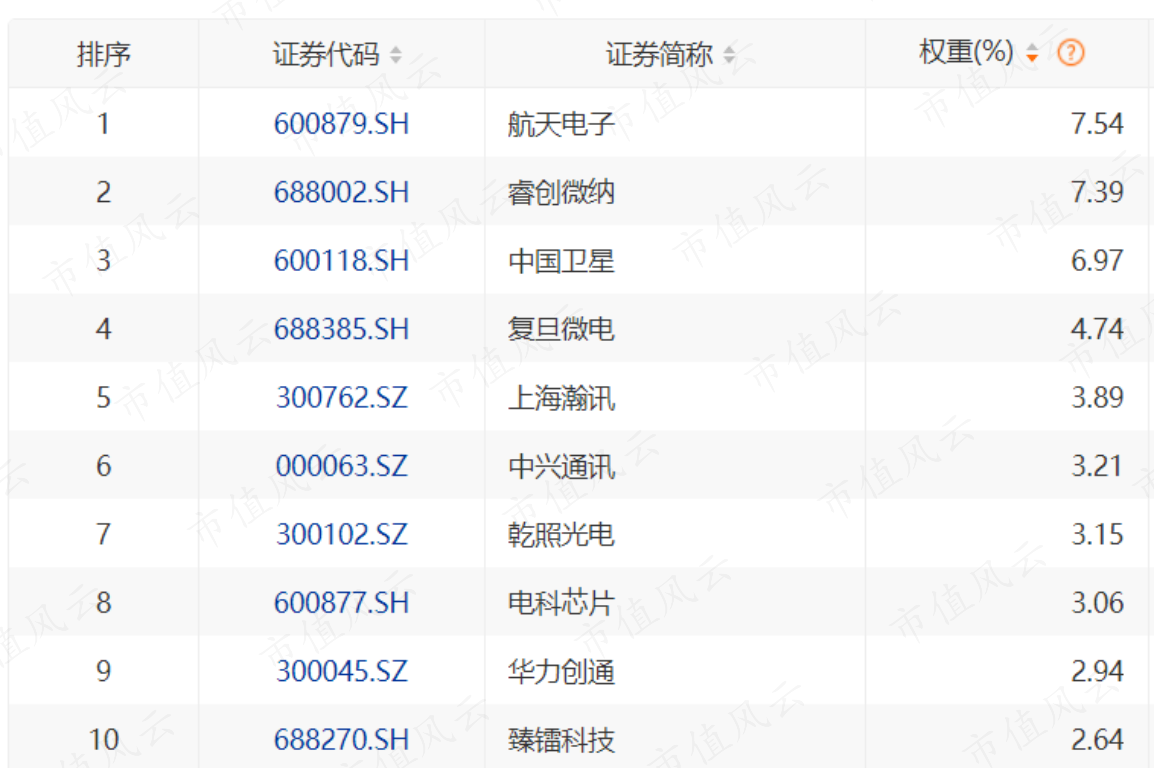Viewport: 1154px width, 768px height.
Task: Click rank number 5 in 上海瀚讯 row
Action: [x=104, y=397]
